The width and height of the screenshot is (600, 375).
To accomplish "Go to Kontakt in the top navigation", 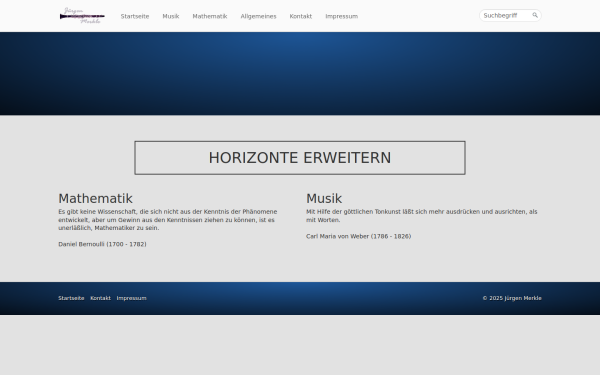I will tap(301, 16).
